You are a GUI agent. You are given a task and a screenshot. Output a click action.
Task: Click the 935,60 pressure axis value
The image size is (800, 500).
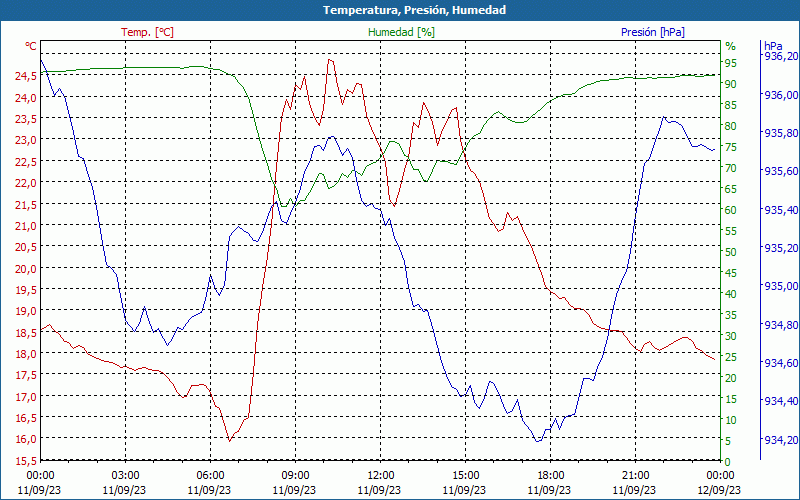781,171
